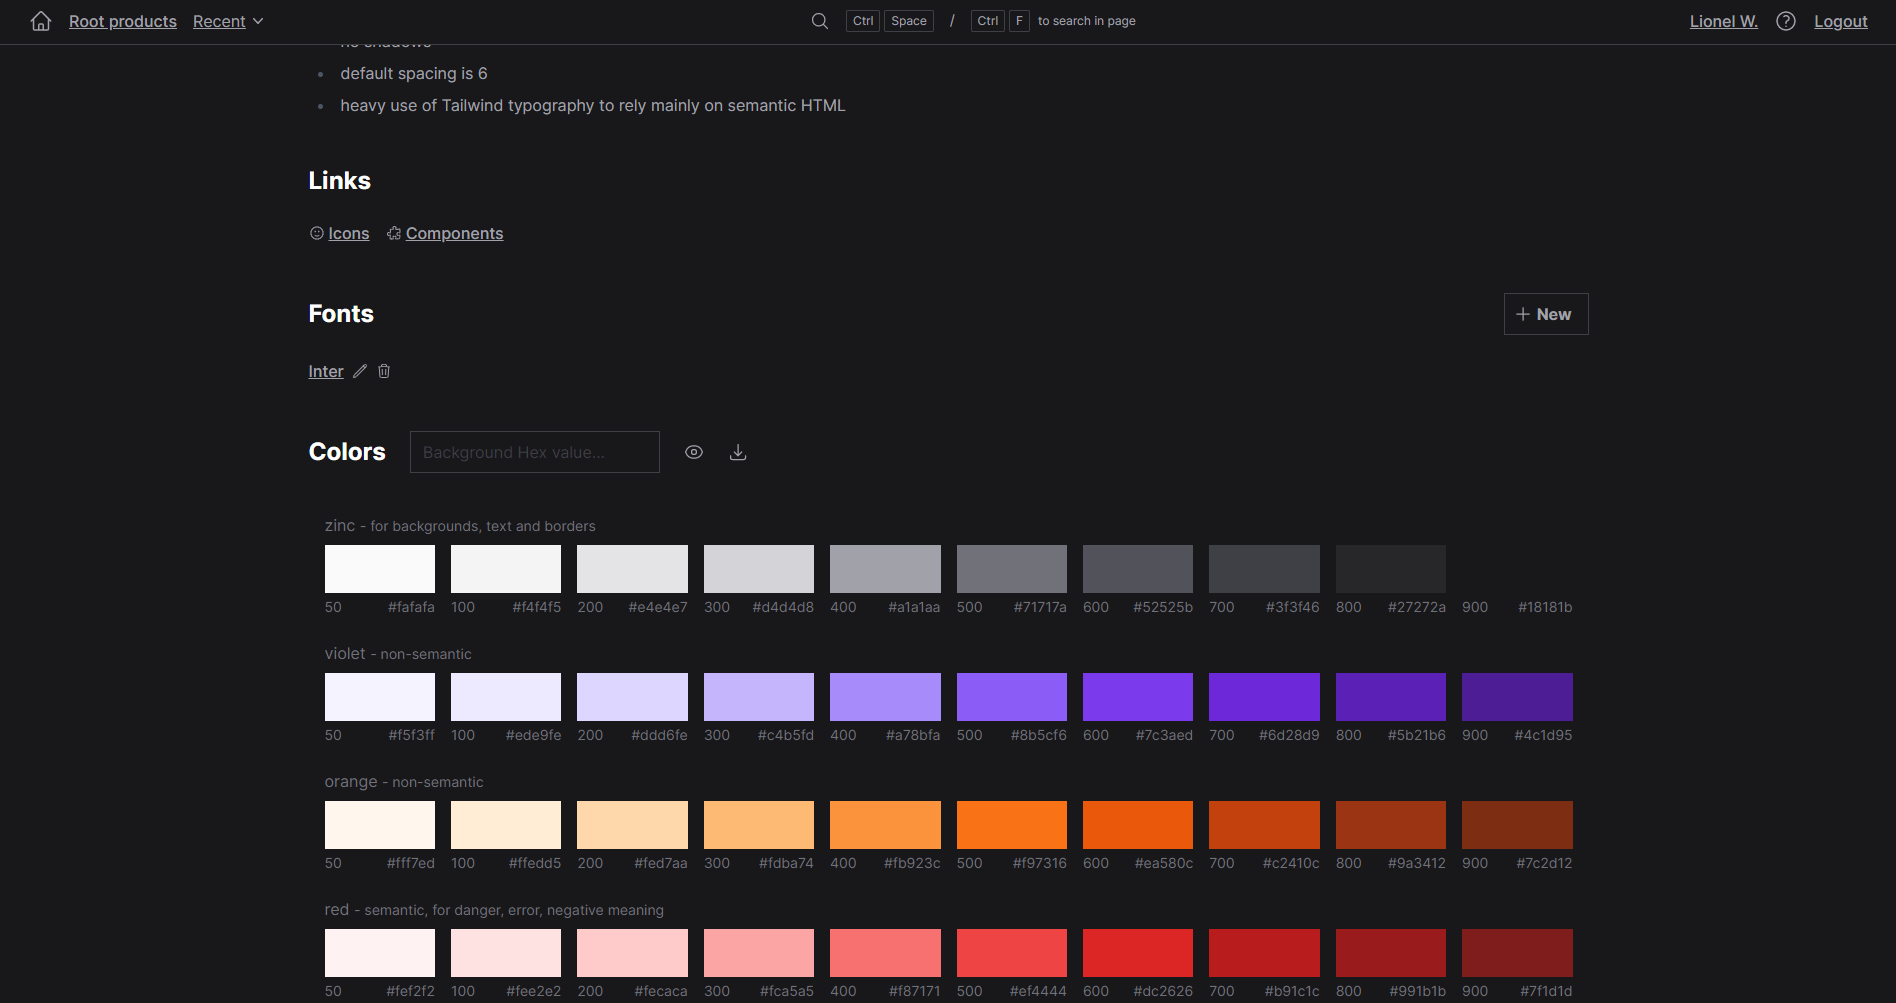Screen dimensions: 1896x1003
Task: Click the violet 100 hex label #ede9fe
Action: [533, 735]
